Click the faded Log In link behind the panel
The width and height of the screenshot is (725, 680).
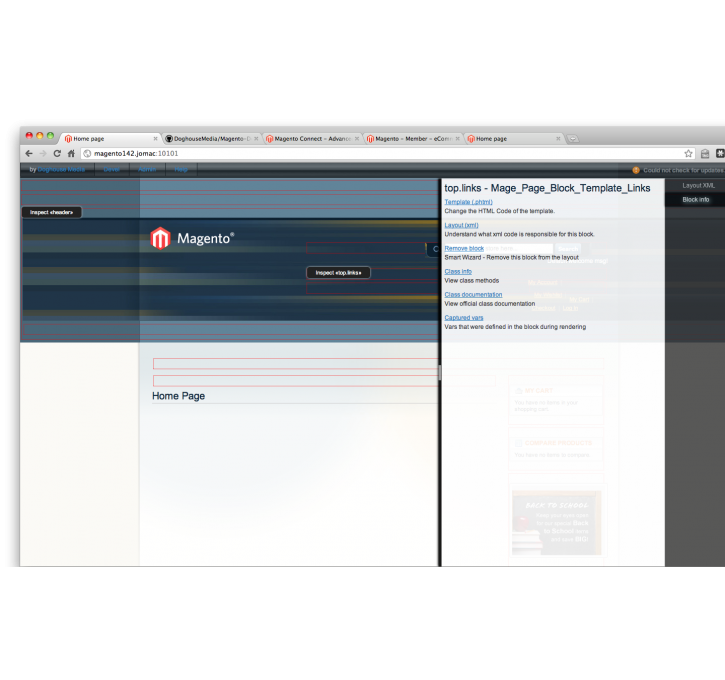pos(570,308)
